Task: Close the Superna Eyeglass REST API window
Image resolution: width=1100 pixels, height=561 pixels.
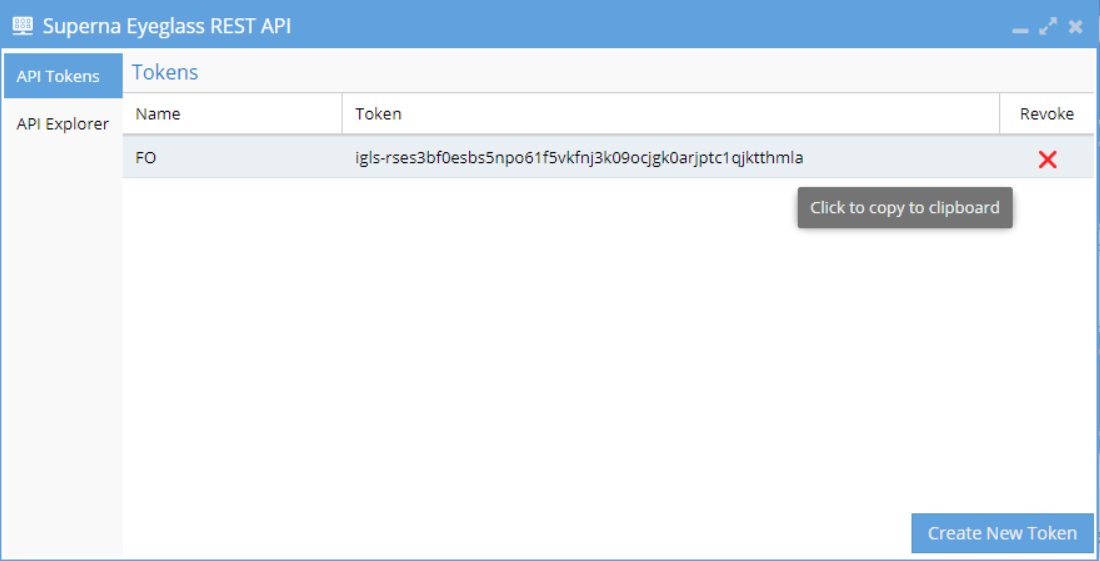Action: pyautogui.click(x=1075, y=27)
